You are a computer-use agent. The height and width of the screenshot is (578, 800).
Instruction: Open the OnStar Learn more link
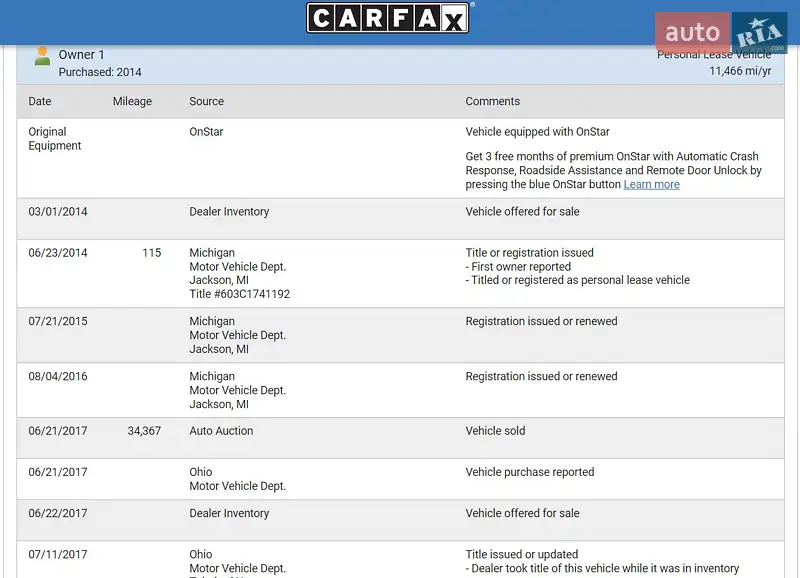tap(651, 185)
